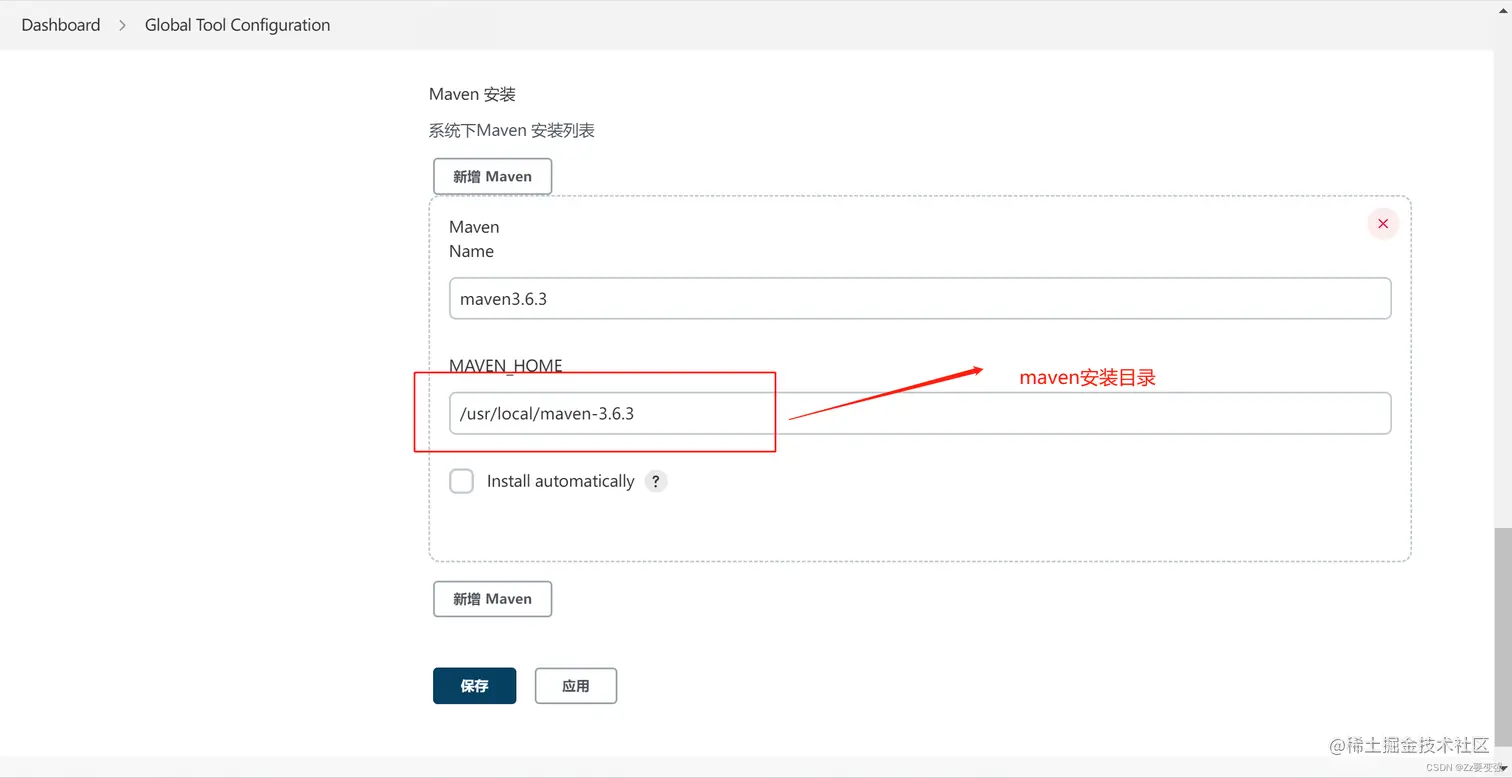Apply settings with the 应用 button
The width and height of the screenshot is (1512, 778).
pyautogui.click(x=576, y=686)
